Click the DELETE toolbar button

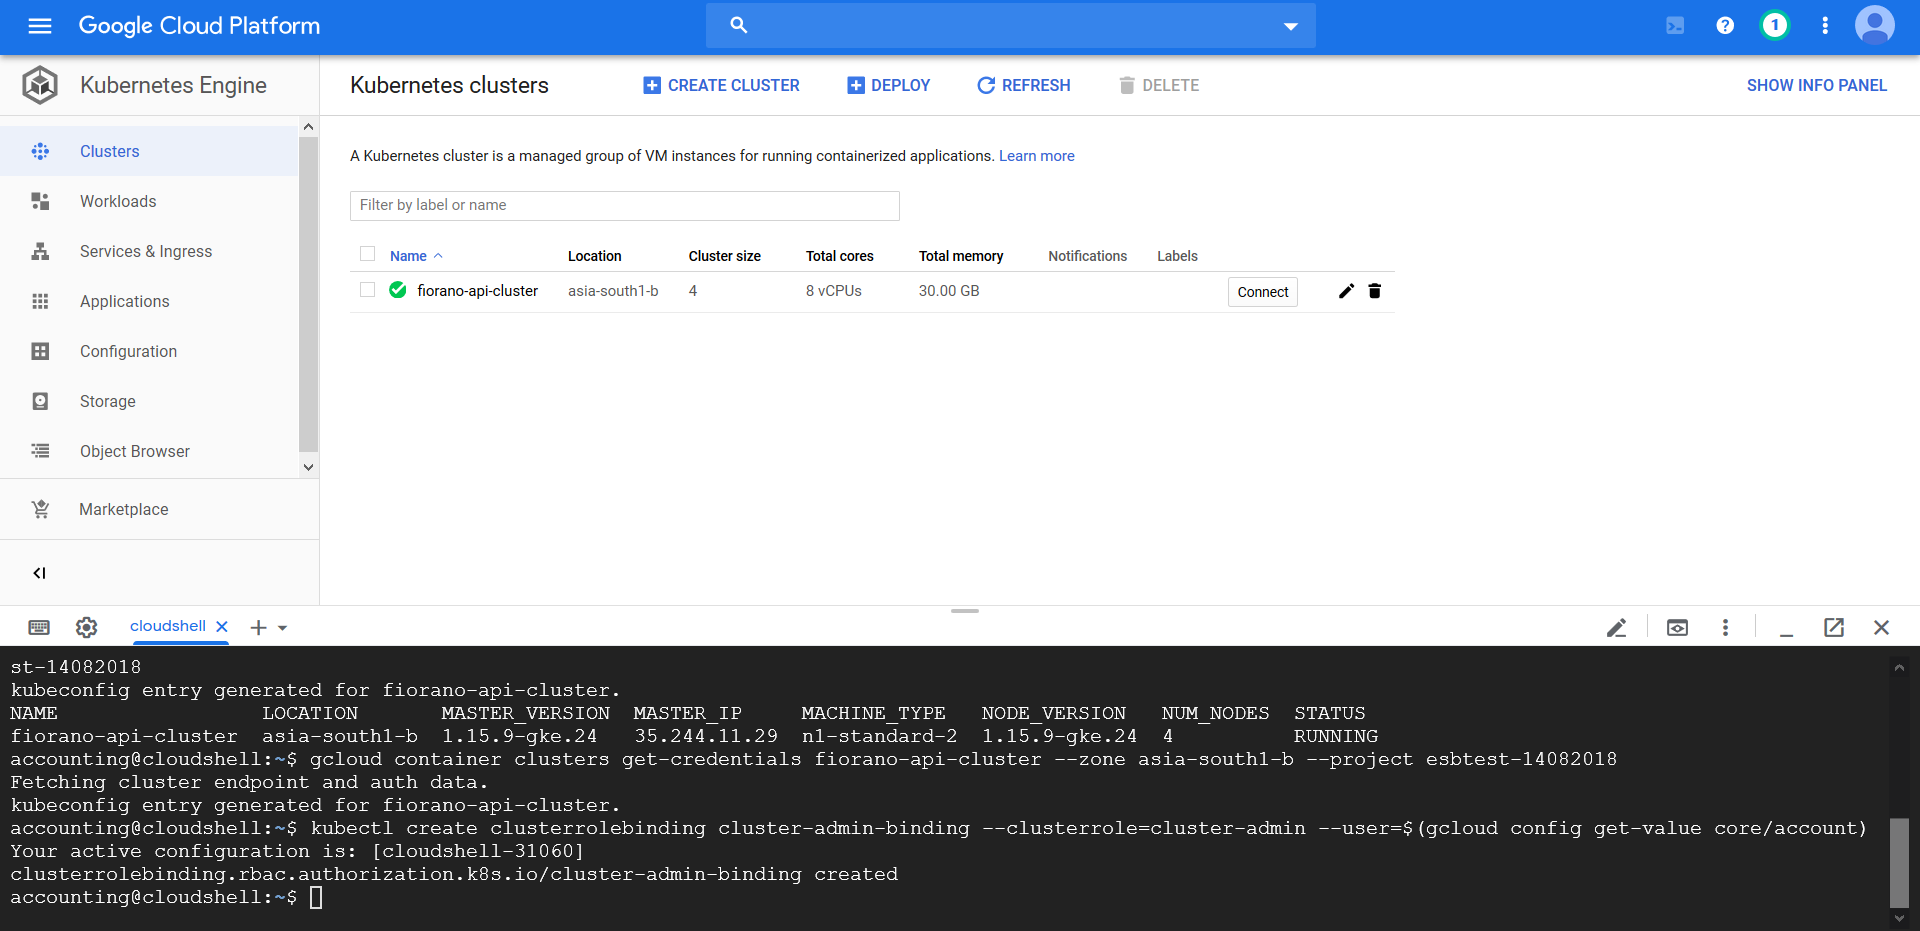1159,85
